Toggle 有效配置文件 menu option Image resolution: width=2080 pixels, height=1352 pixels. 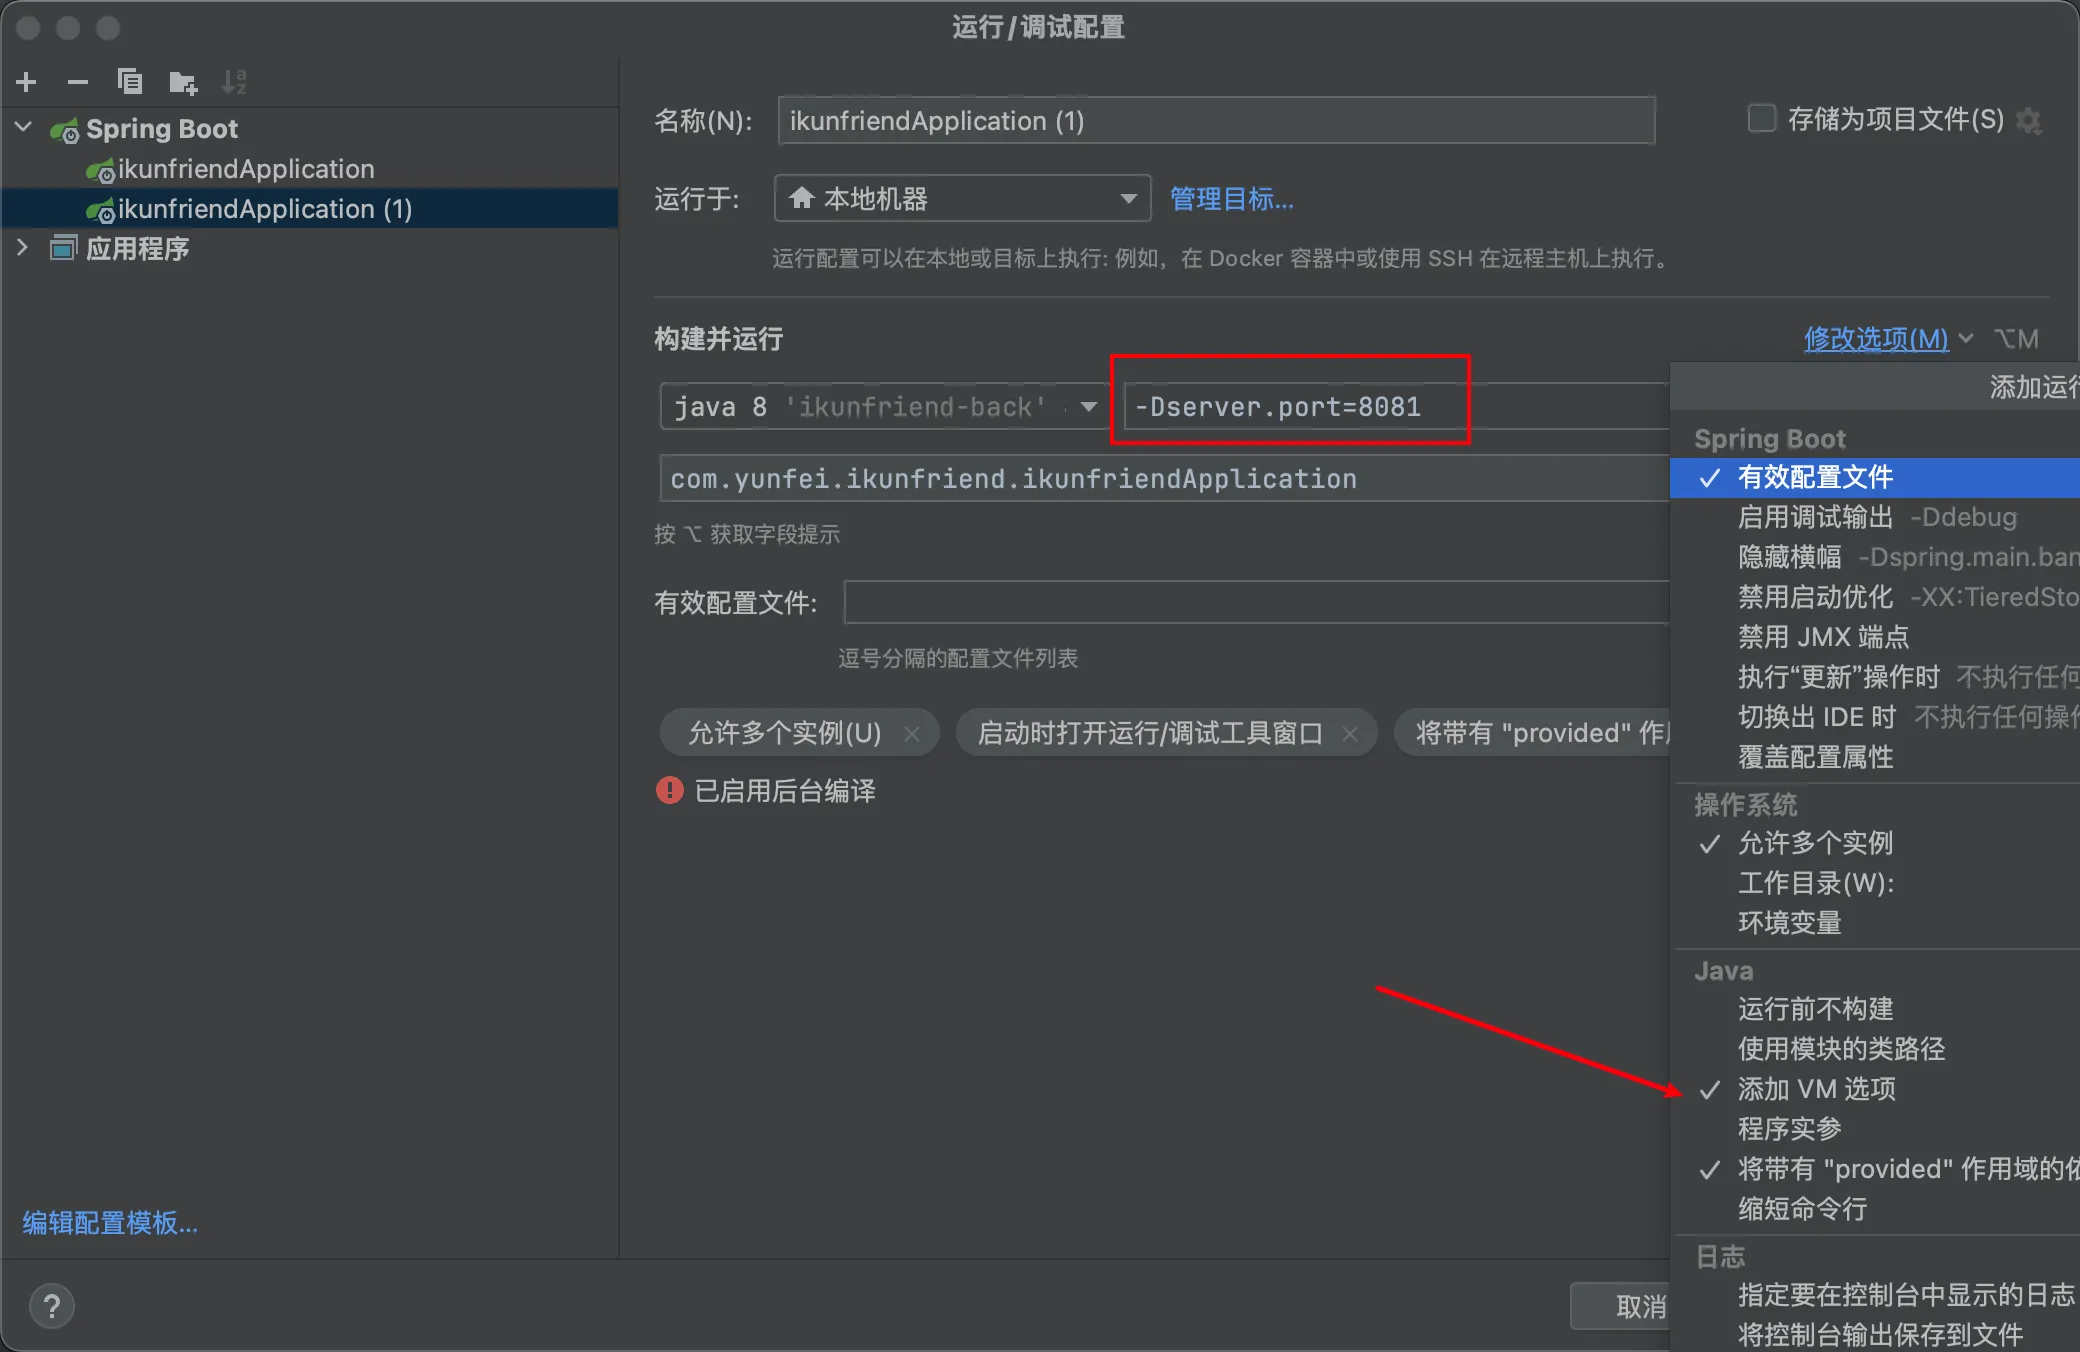tap(1875, 477)
